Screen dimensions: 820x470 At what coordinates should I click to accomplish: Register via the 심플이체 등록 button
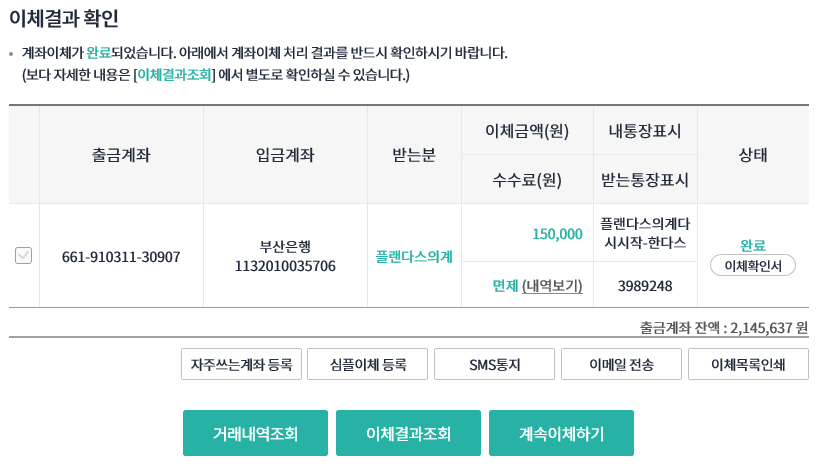click(x=368, y=365)
